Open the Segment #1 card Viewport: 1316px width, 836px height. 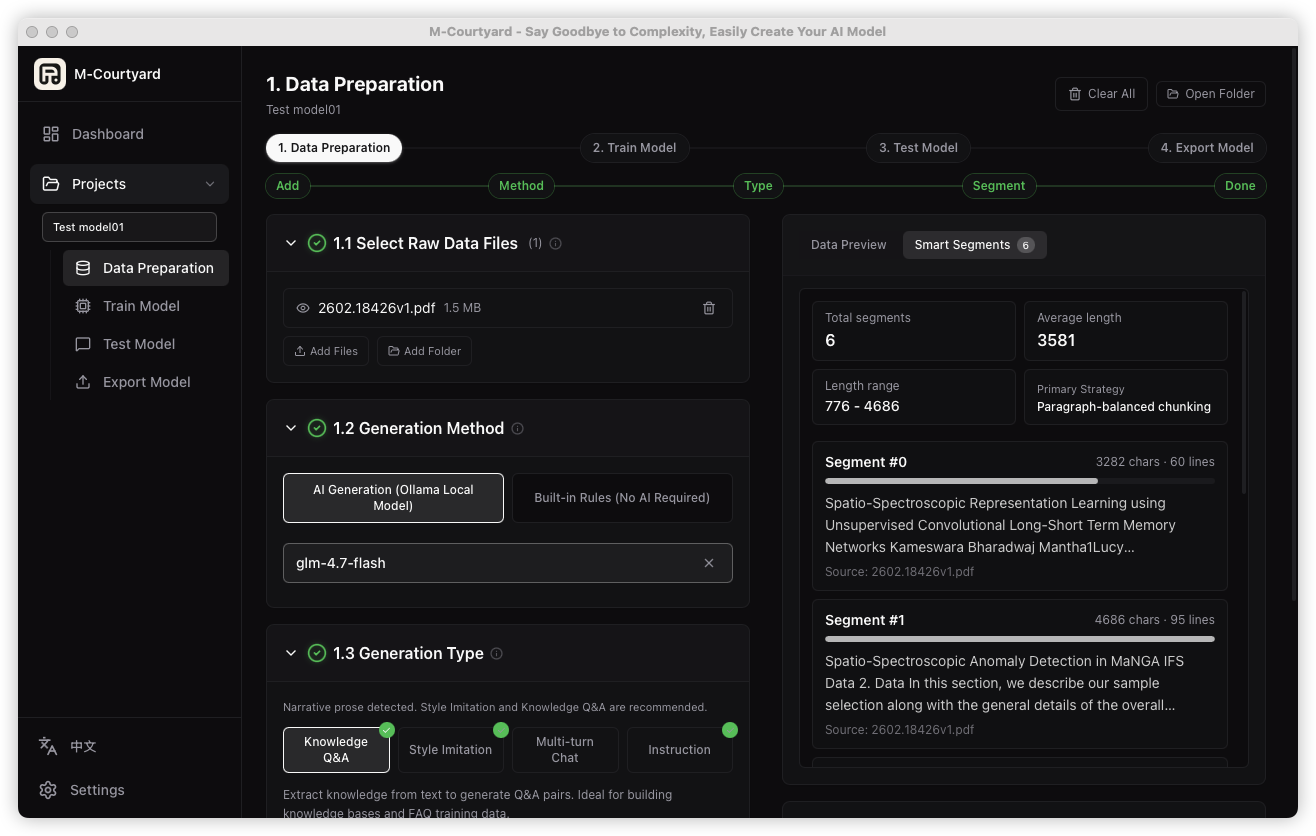1020,674
